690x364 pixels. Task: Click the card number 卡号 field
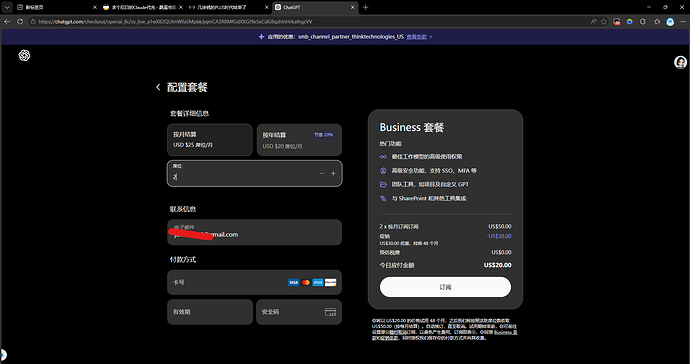(254, 282)
